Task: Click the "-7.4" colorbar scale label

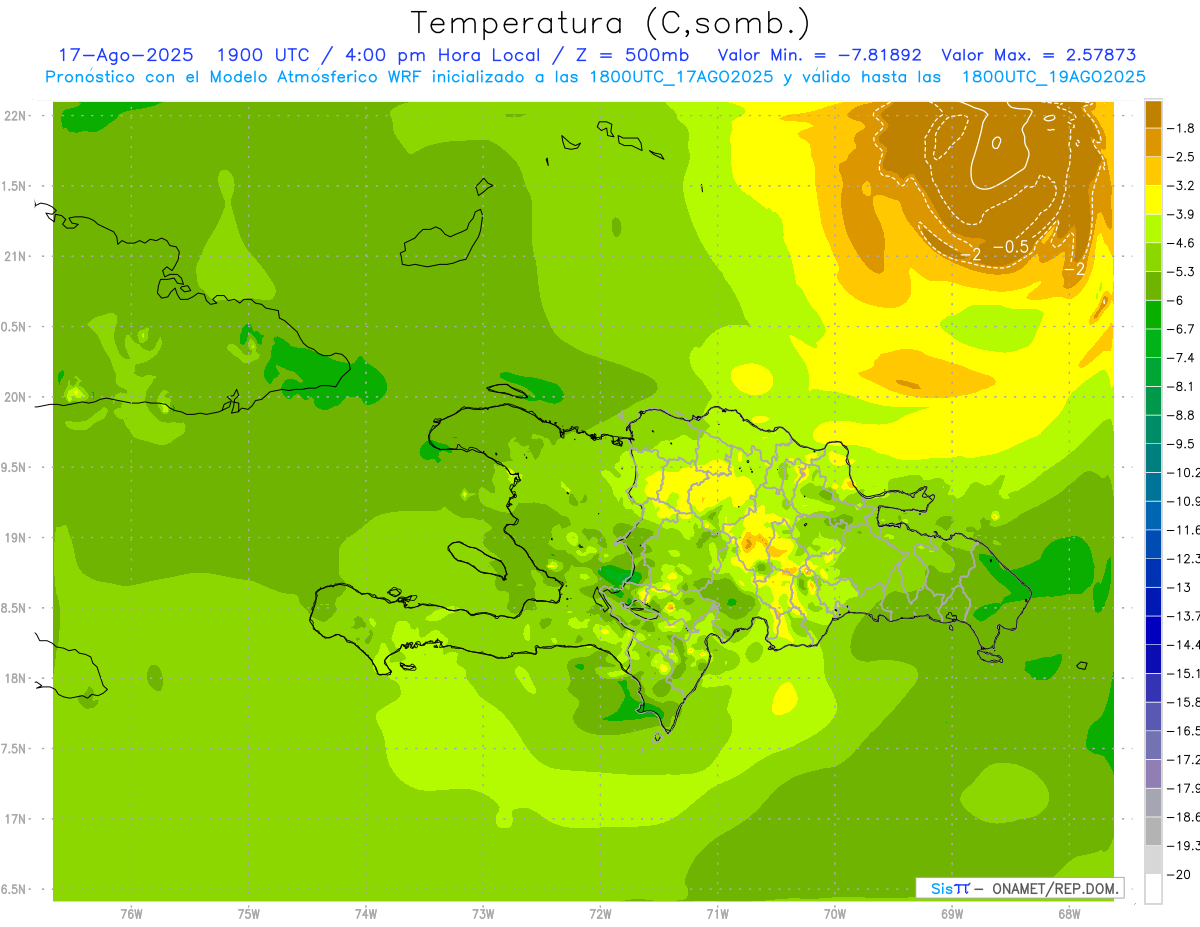Action: tap(1182, 358)
